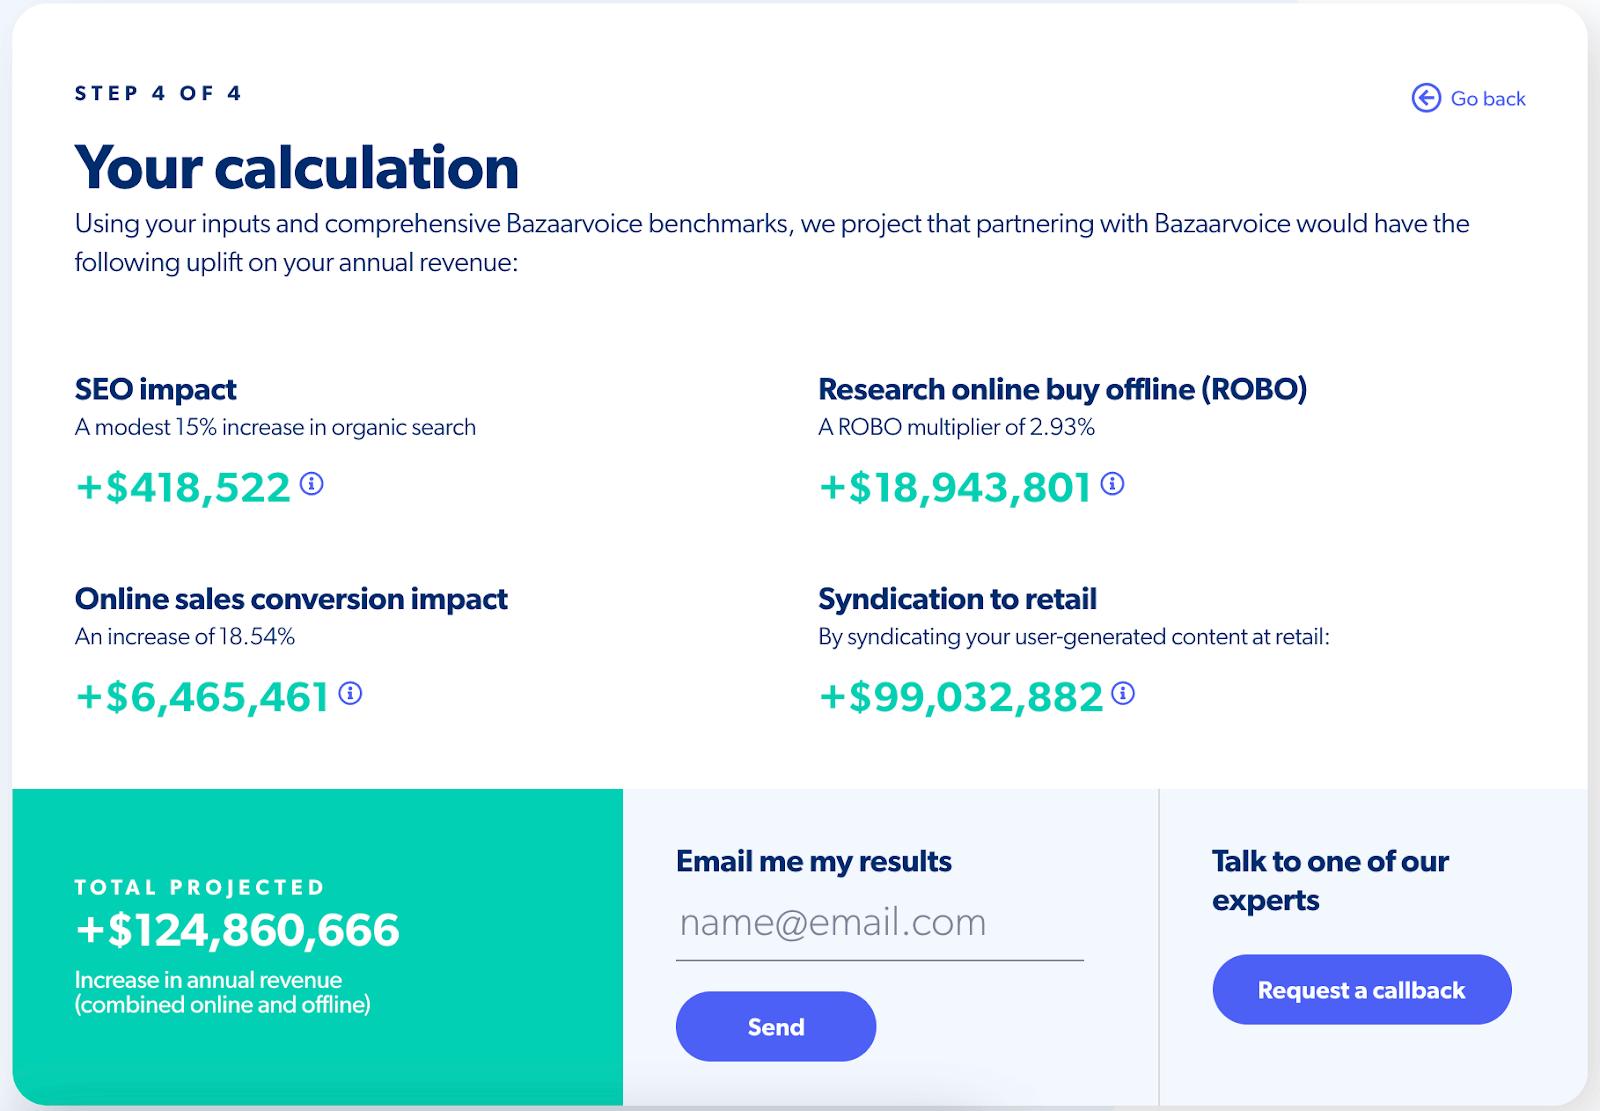This screenshot has width=1600, height=1111.
Task: Click the Go back arrow icon
Action: 1426,98
